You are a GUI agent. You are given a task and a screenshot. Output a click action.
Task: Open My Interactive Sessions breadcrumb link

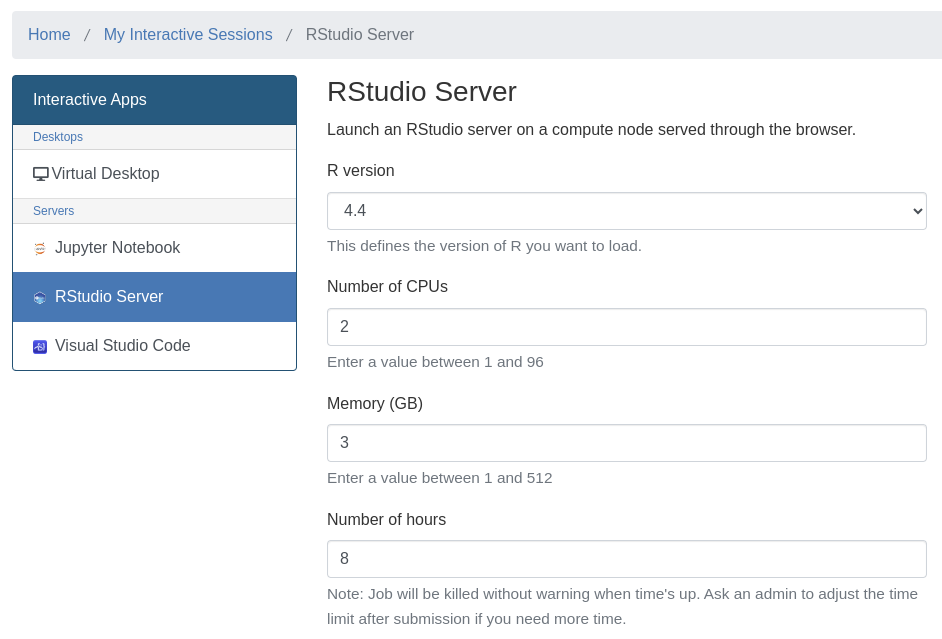click(x=188, y=35)
